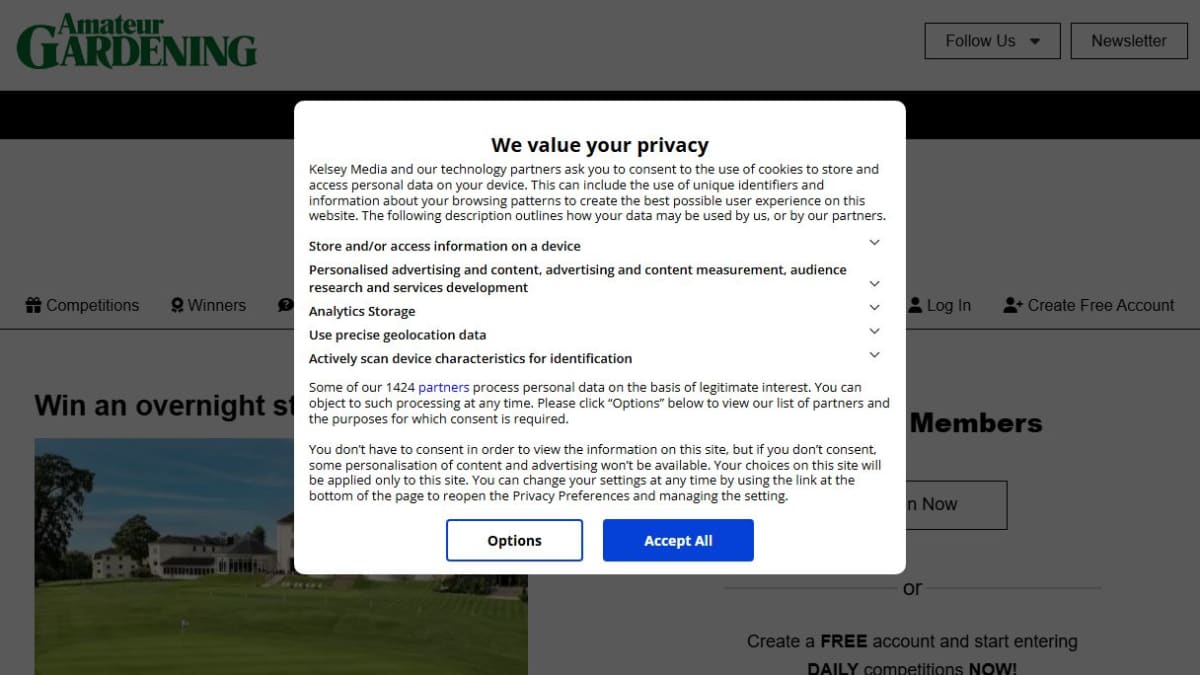Image resolution: width=1200 pixels, height=675 pixels.
Task: Click the Create Free Account link
Action: [x=1101, y=305]
